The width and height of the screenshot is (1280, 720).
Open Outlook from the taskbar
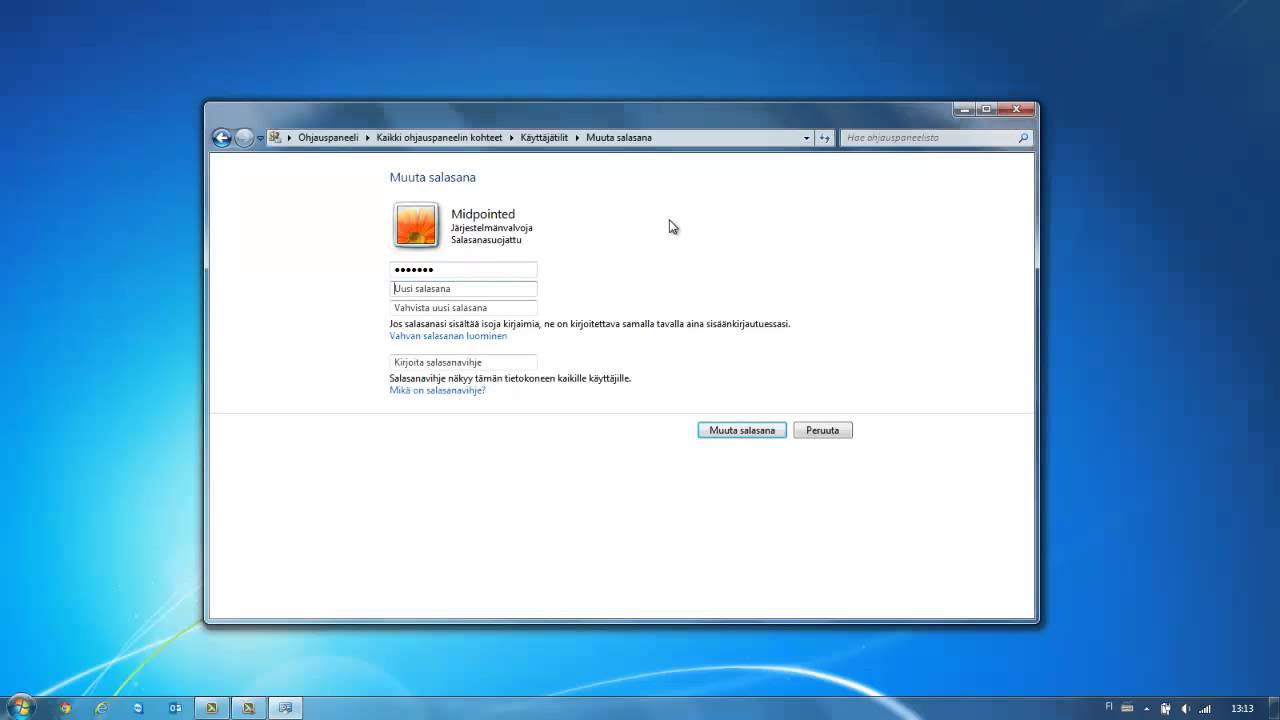click(x=175, y=708)
